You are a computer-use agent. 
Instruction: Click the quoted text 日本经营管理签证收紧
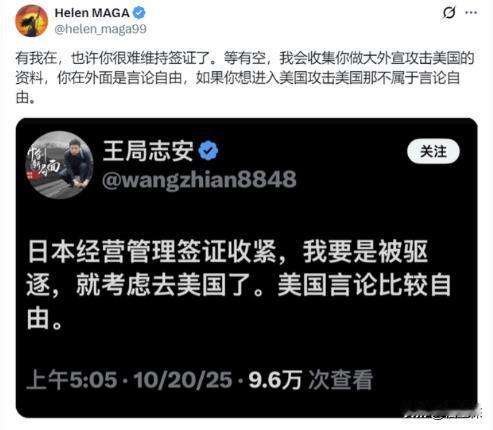click(x=152, y=251)
